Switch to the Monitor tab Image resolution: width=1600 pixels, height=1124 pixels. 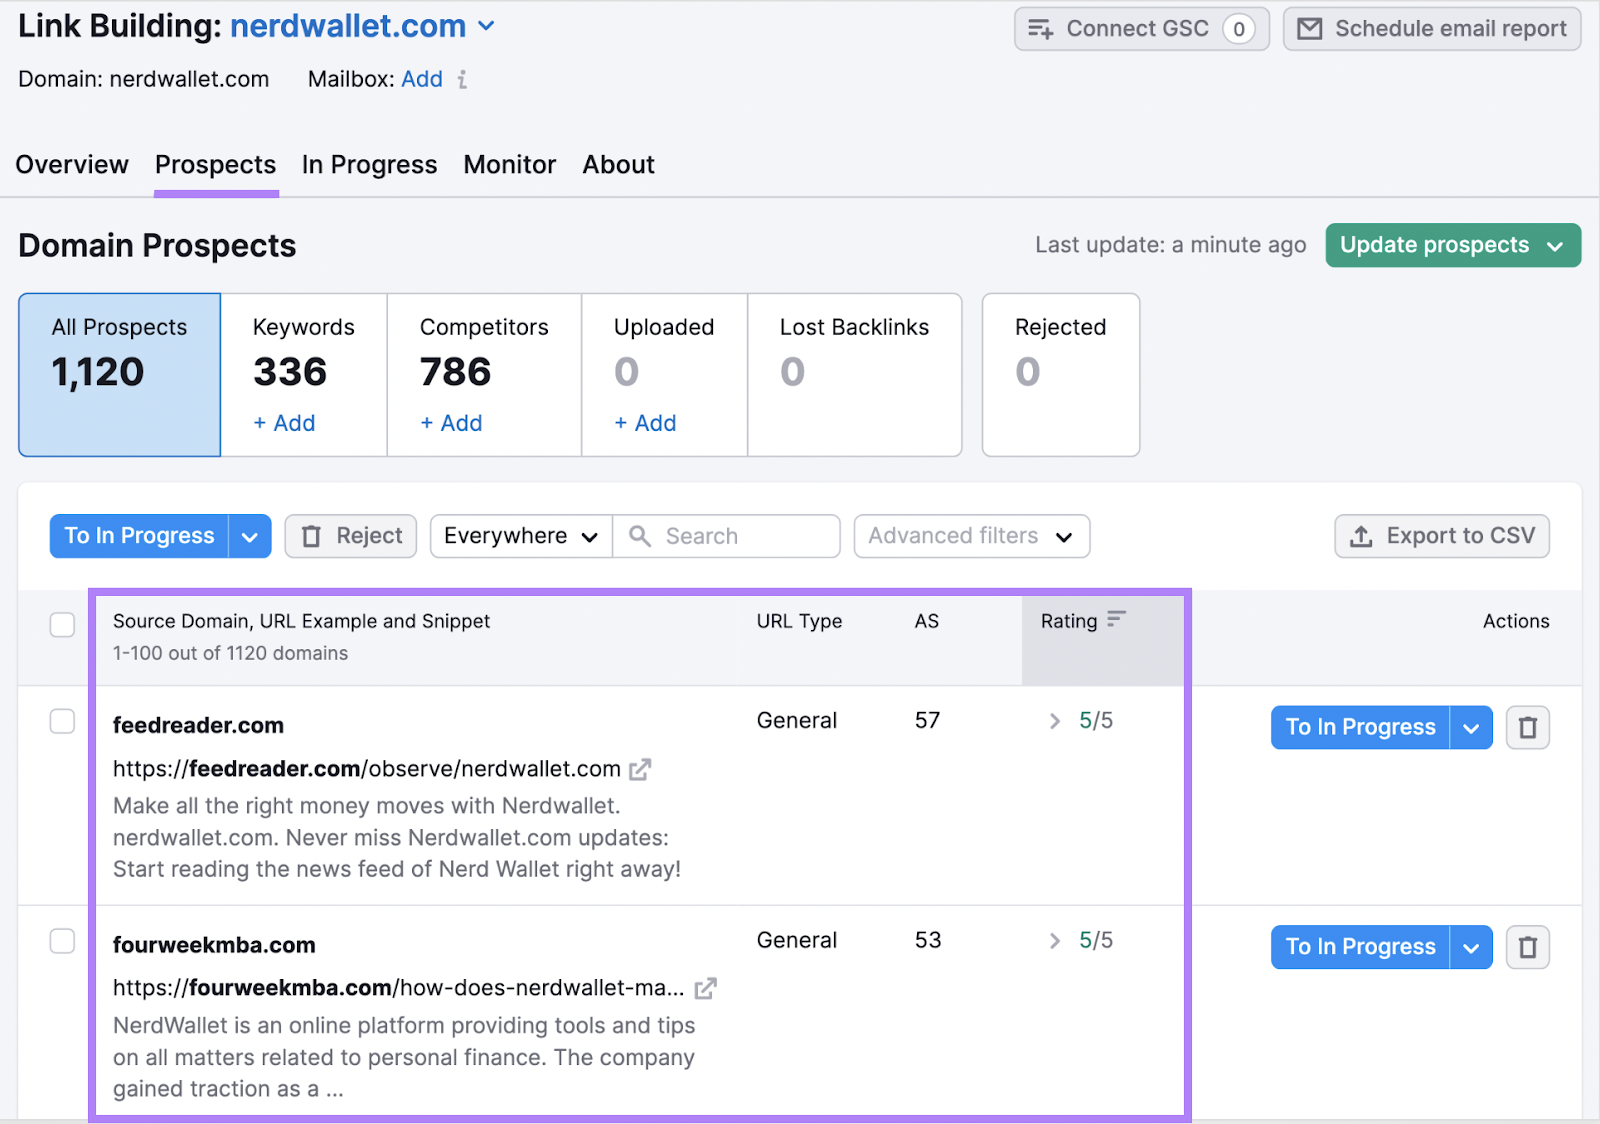tap(509, 164)
